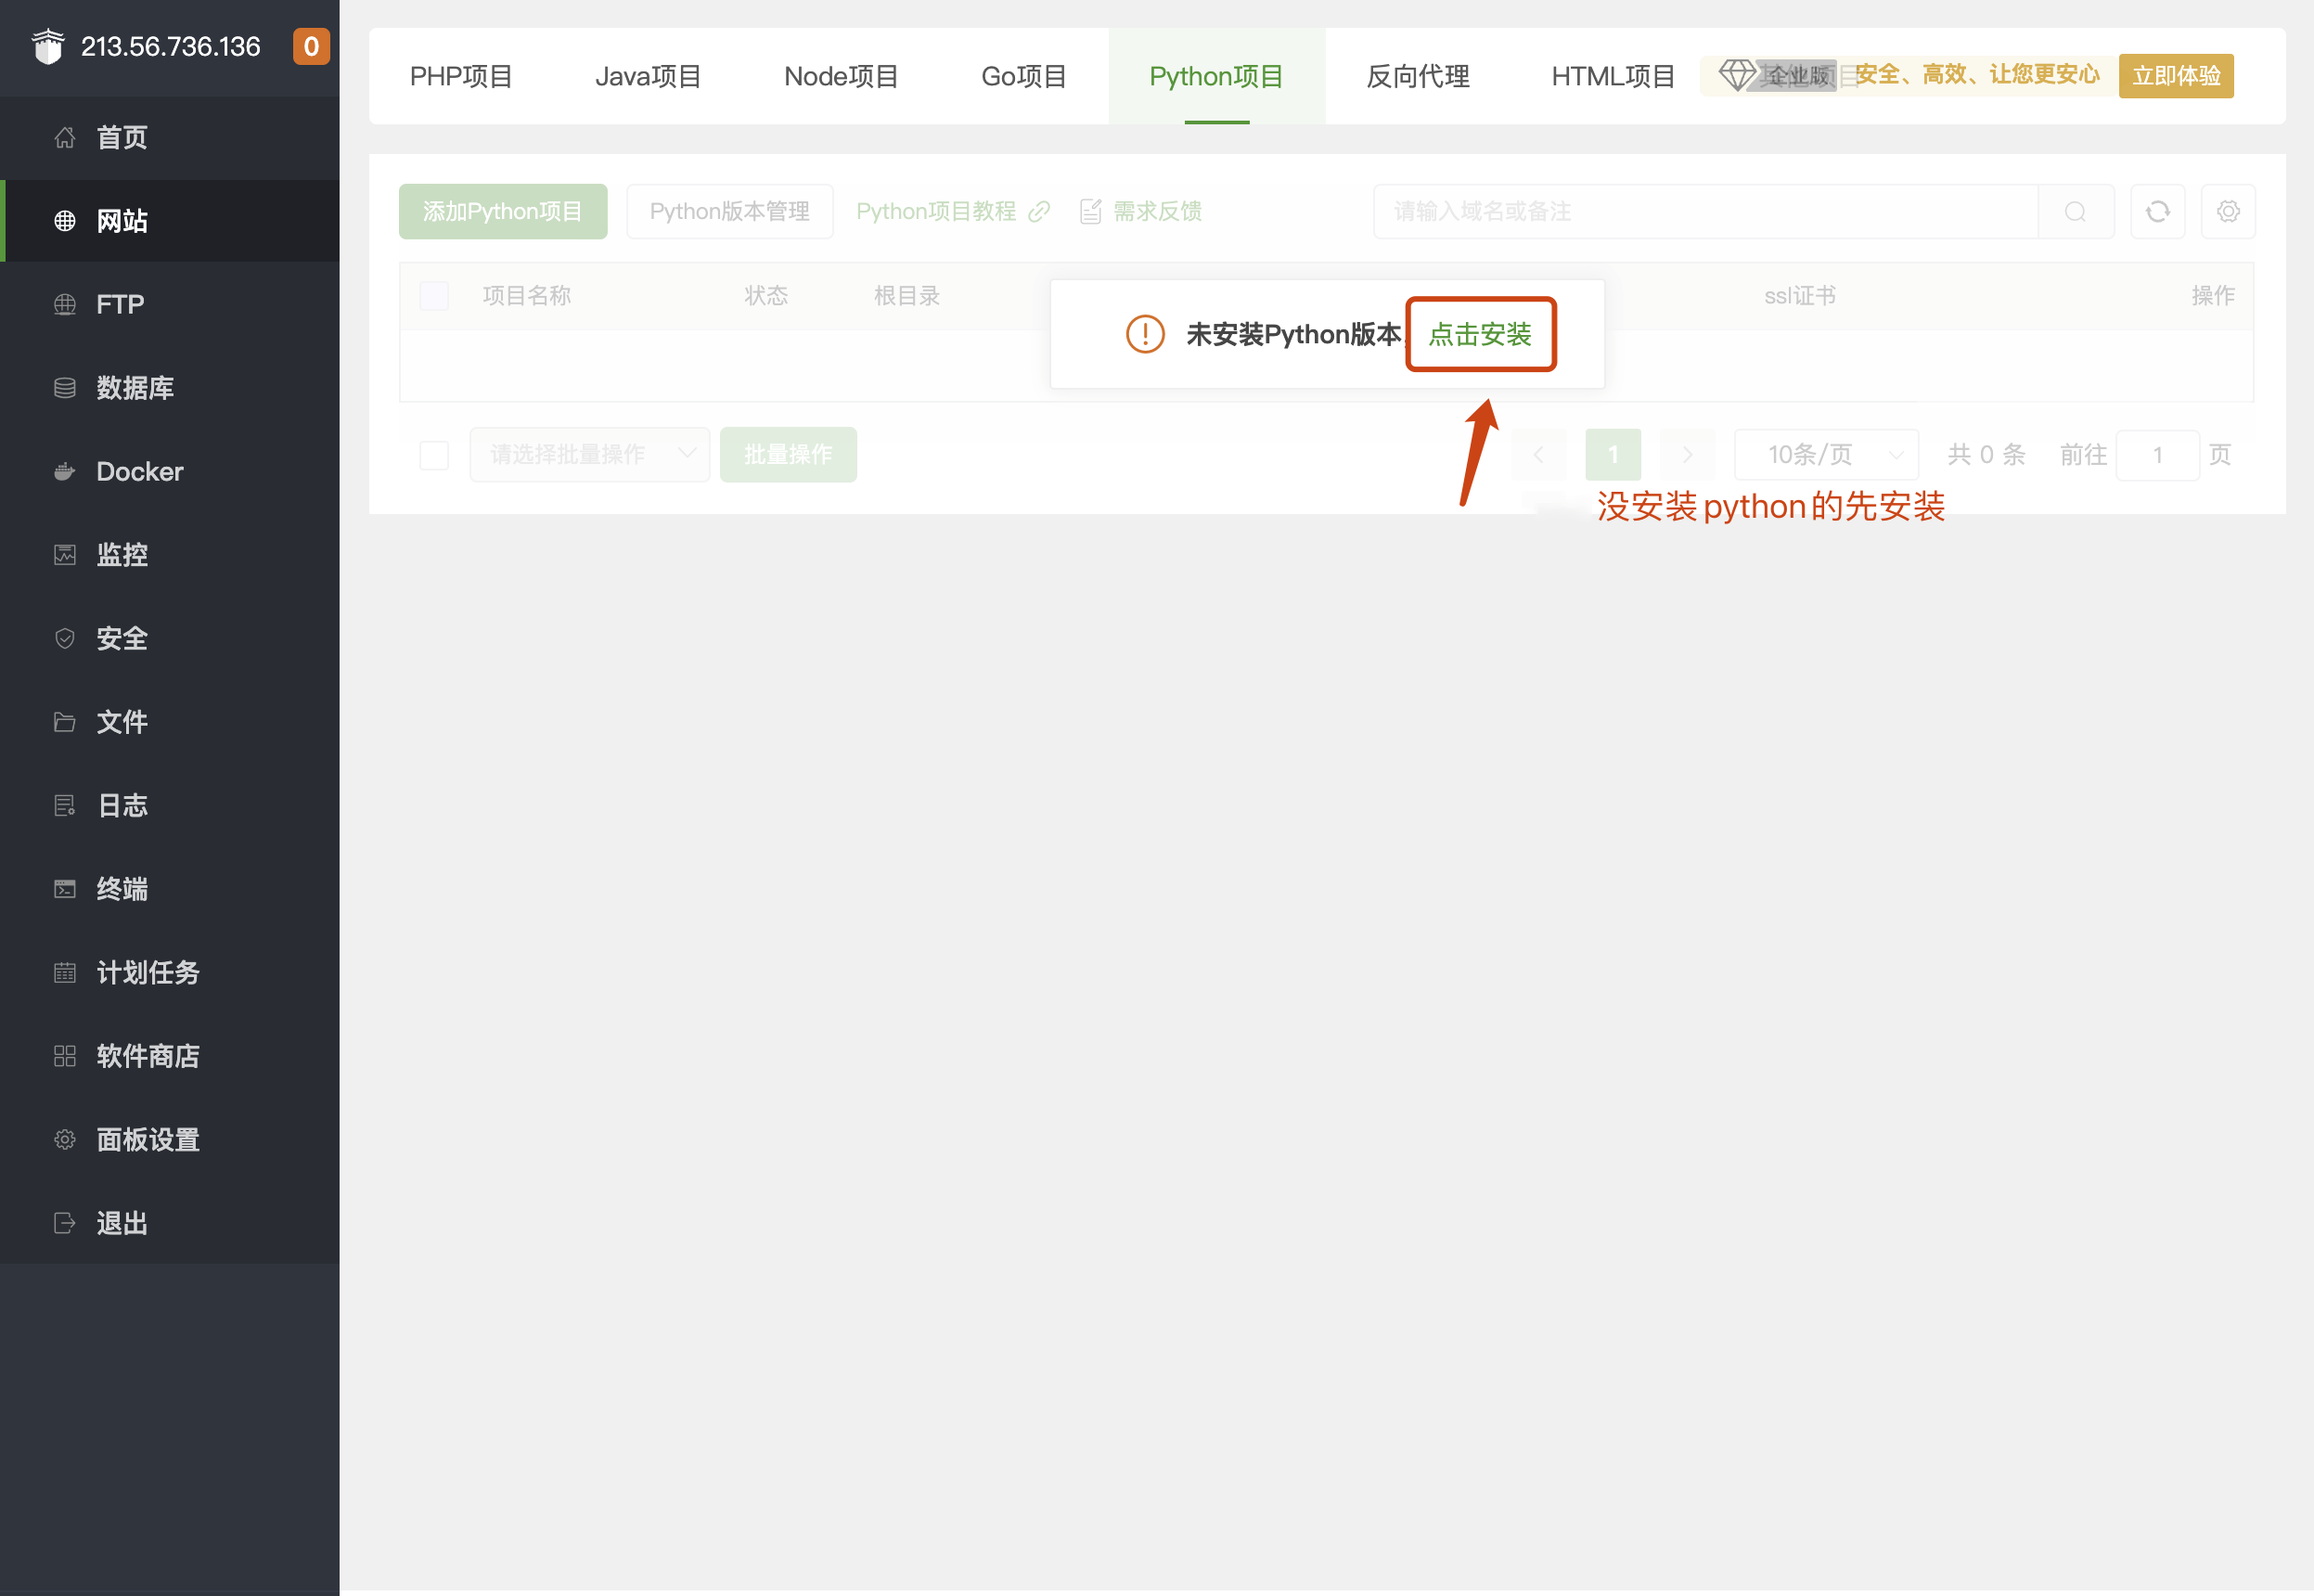Click 立即体验 enterprise trial button
The image size is (2314, 1596).
point(2176,76)
